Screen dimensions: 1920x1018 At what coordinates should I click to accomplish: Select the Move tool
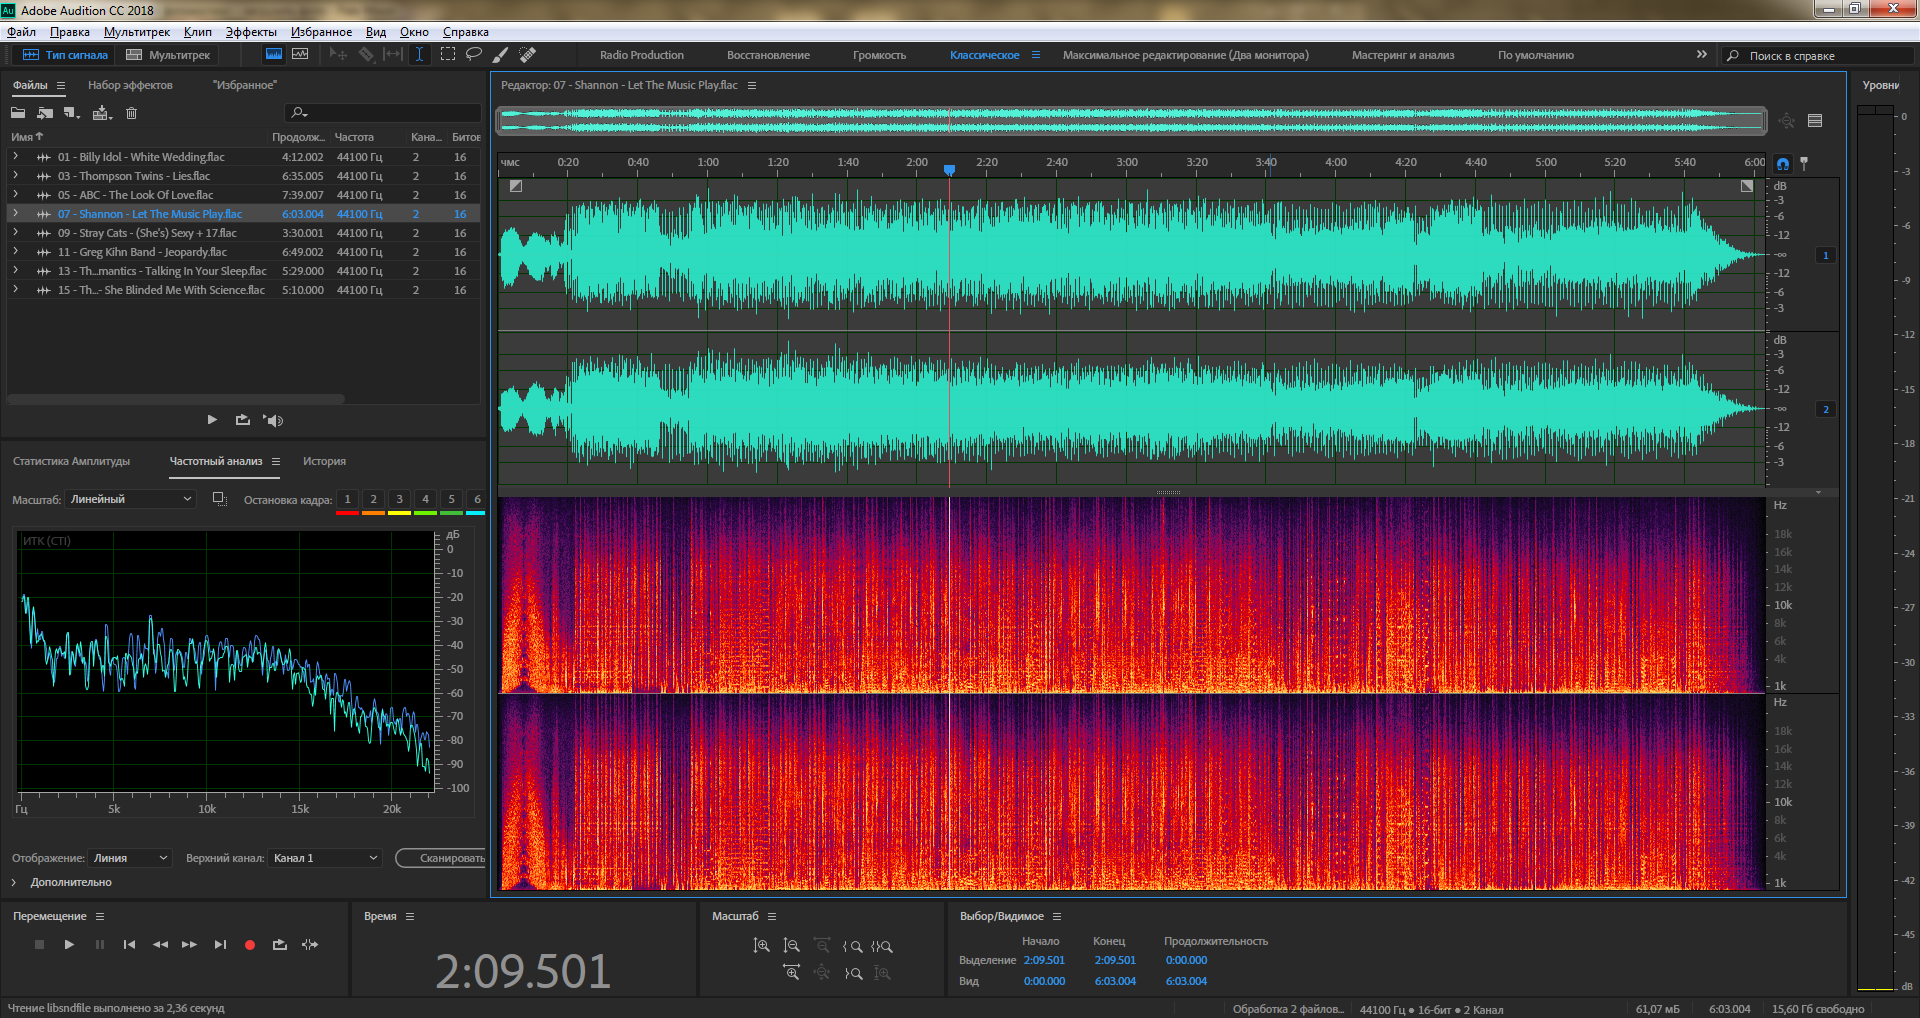tap(339, 55)
